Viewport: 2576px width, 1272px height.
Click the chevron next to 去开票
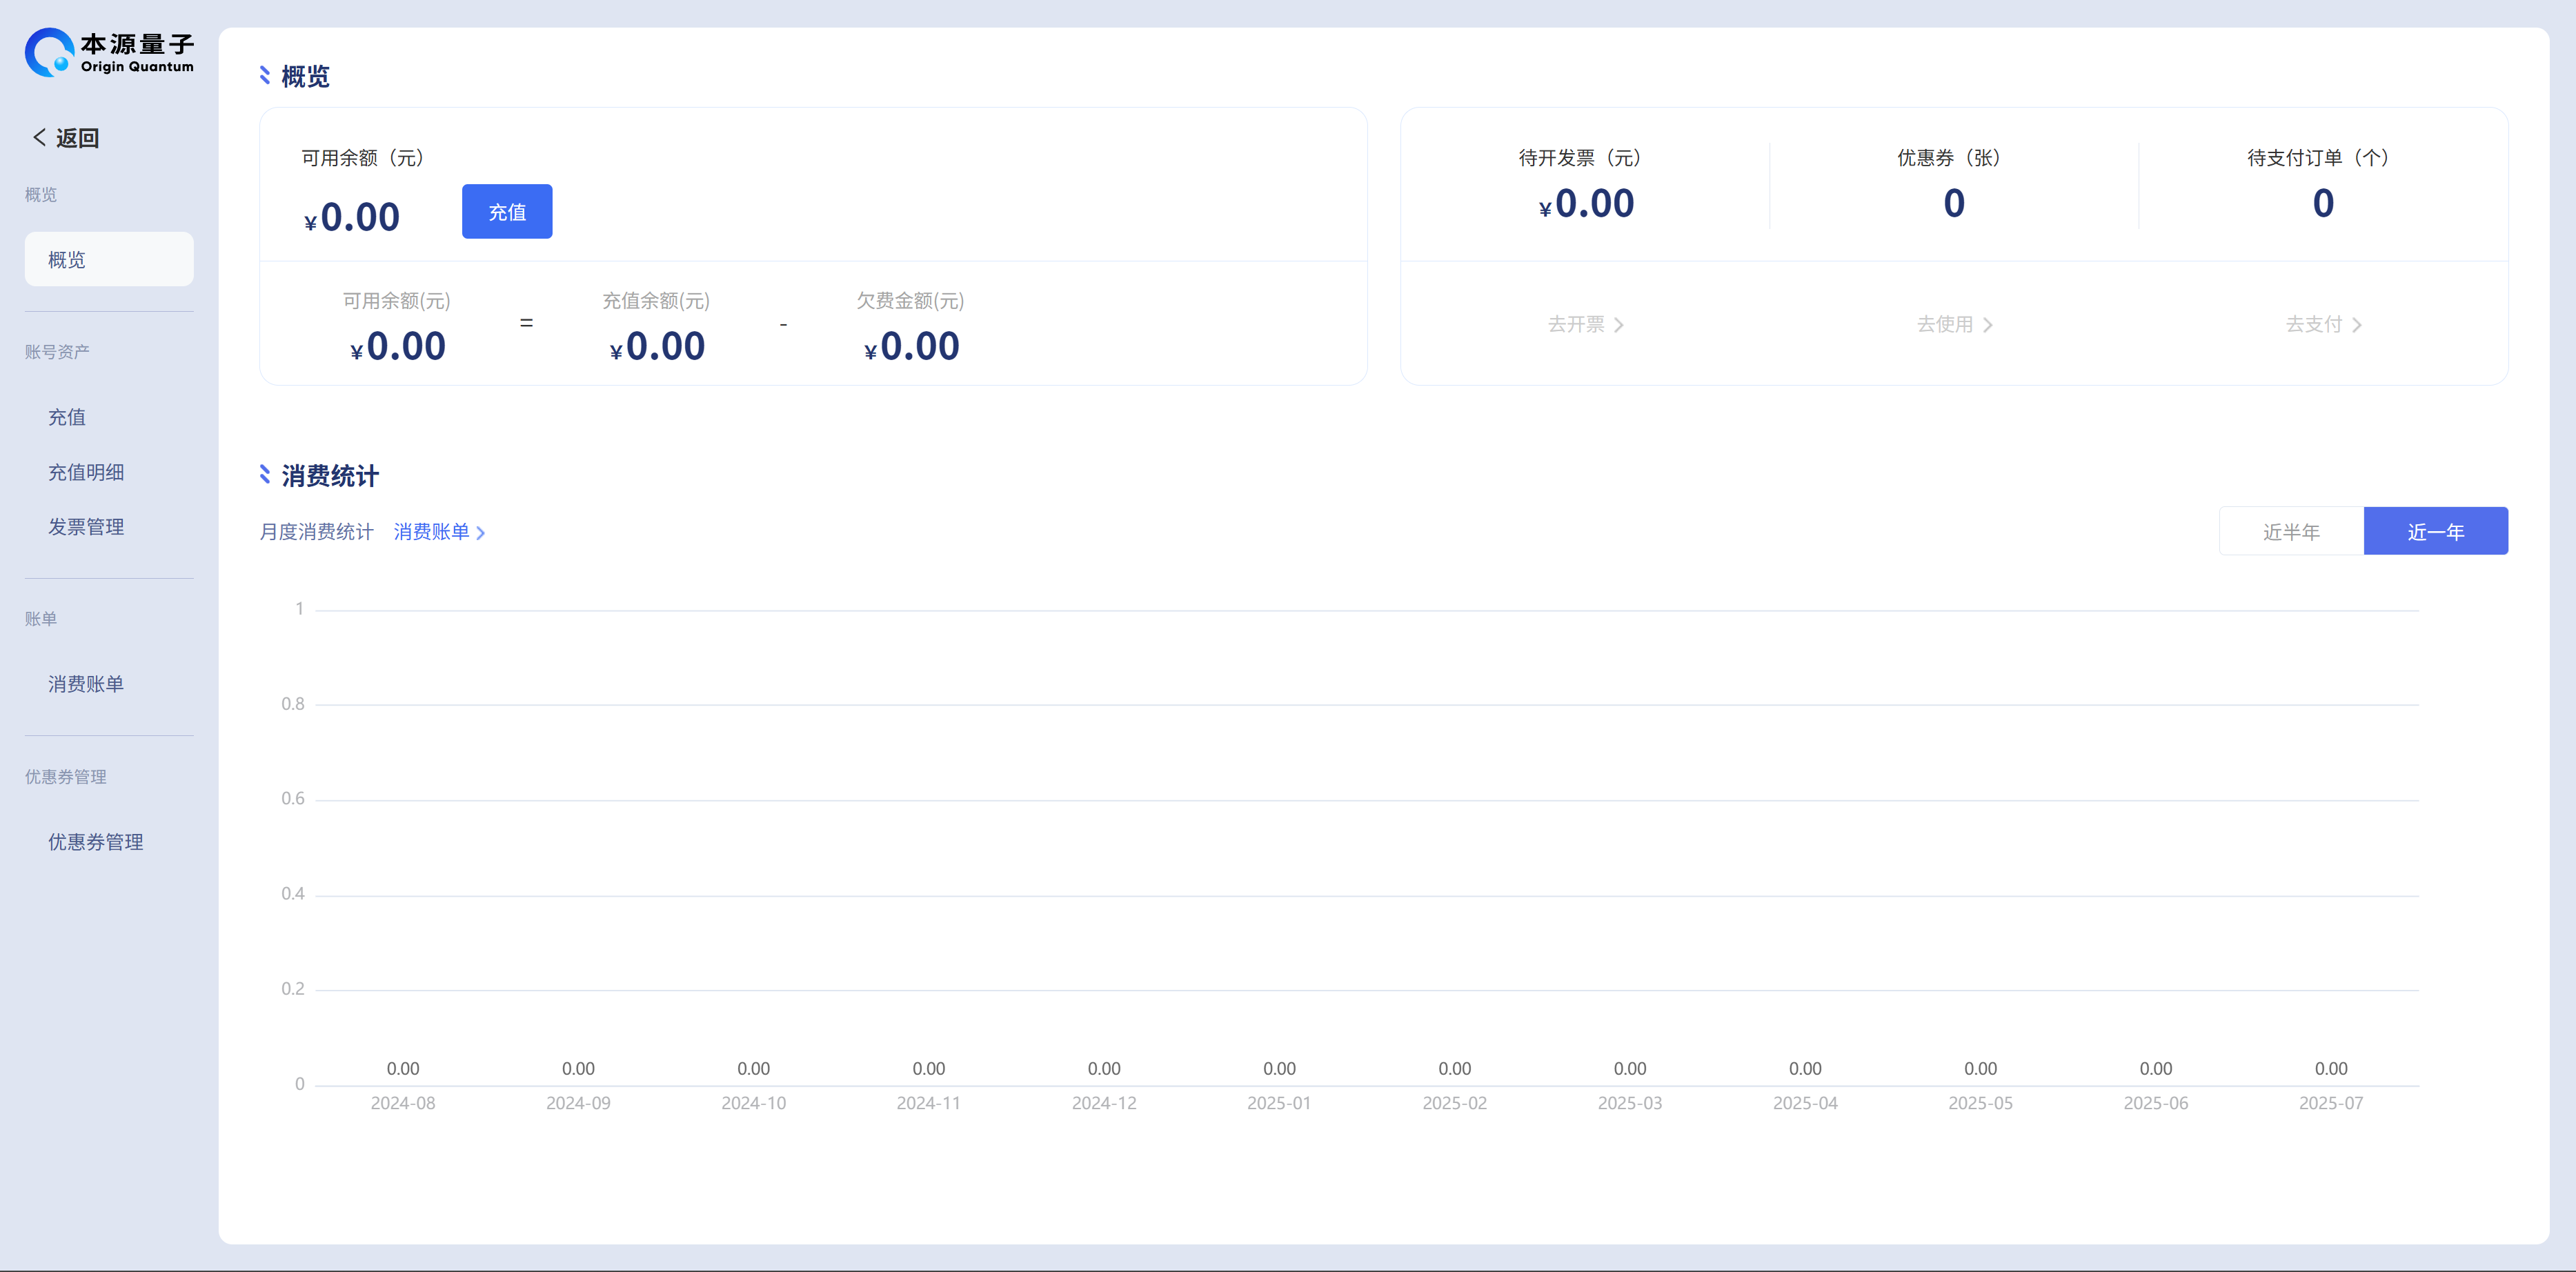[1619, 325]
